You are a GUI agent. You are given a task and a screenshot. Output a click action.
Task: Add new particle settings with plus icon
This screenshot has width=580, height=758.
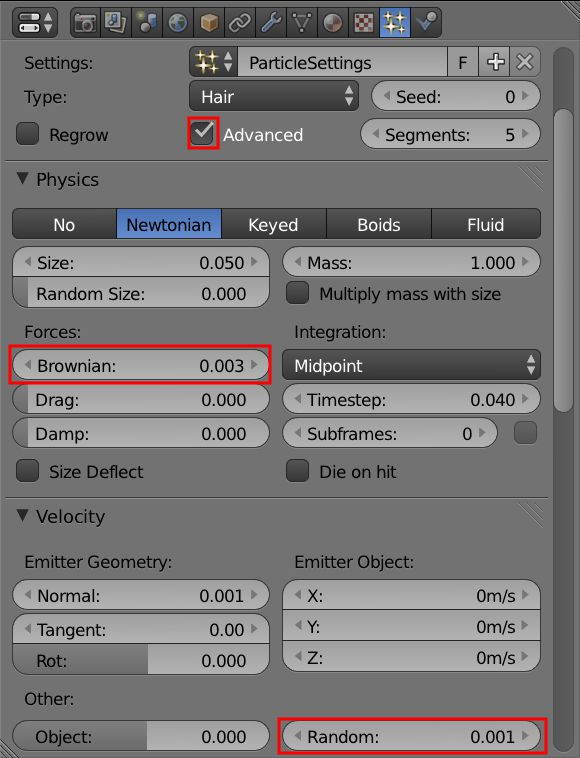click(495, 62)
